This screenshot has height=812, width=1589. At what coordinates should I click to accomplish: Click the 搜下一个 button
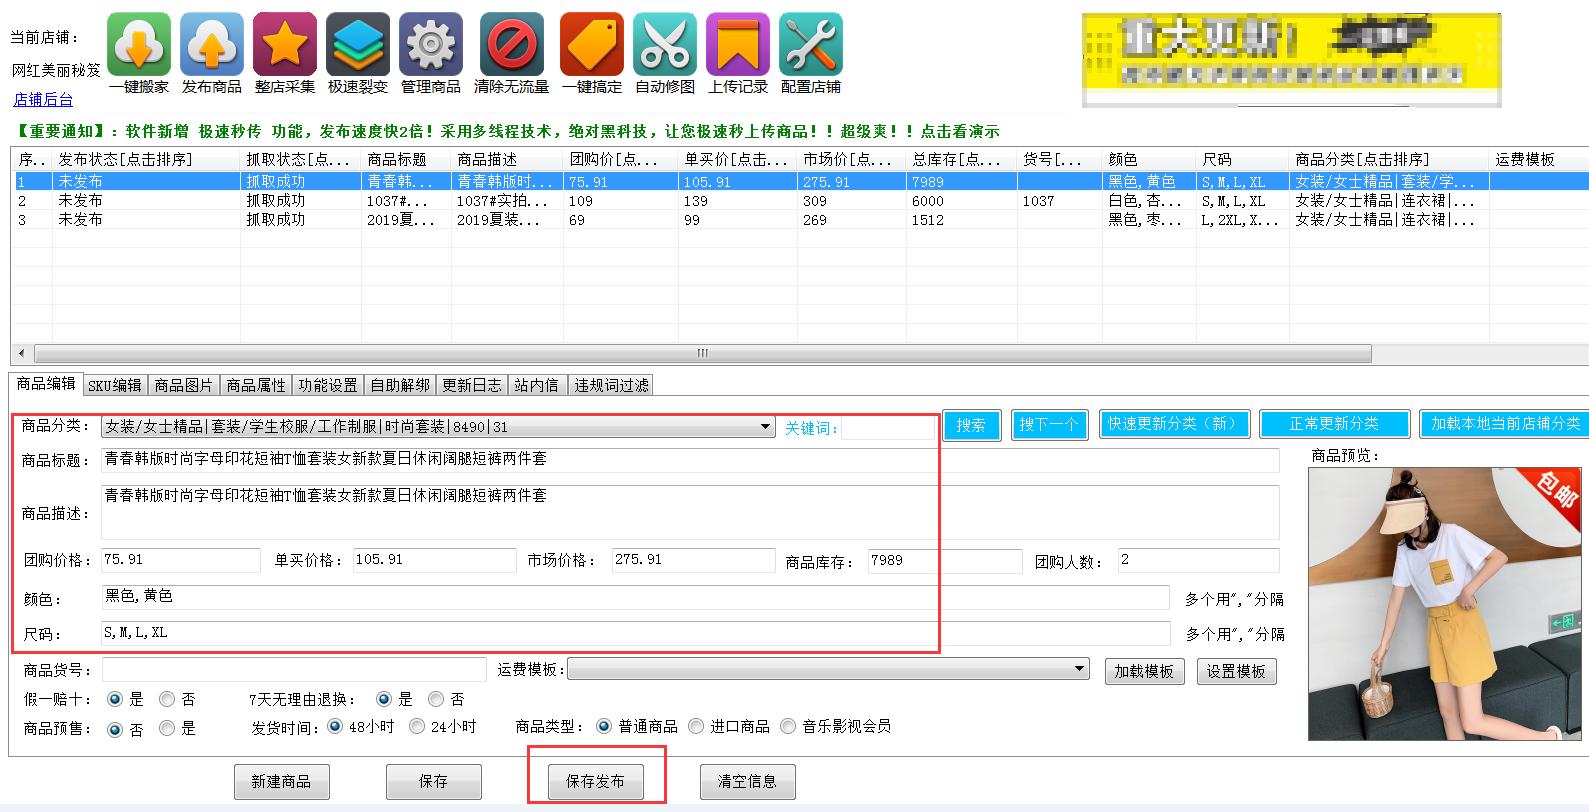tap(1048, 425)
